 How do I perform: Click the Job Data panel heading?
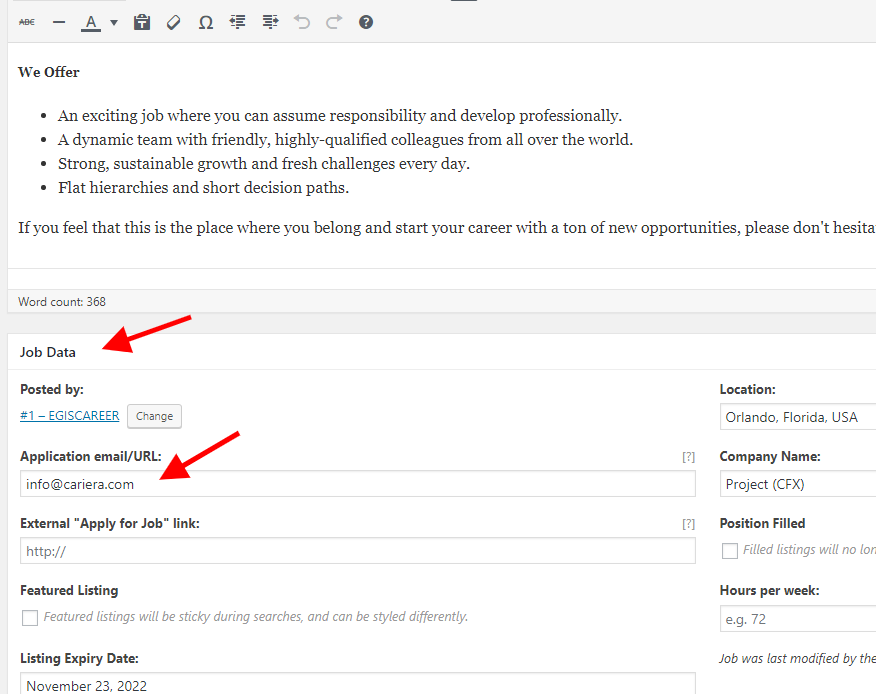[x=47, y=352]
